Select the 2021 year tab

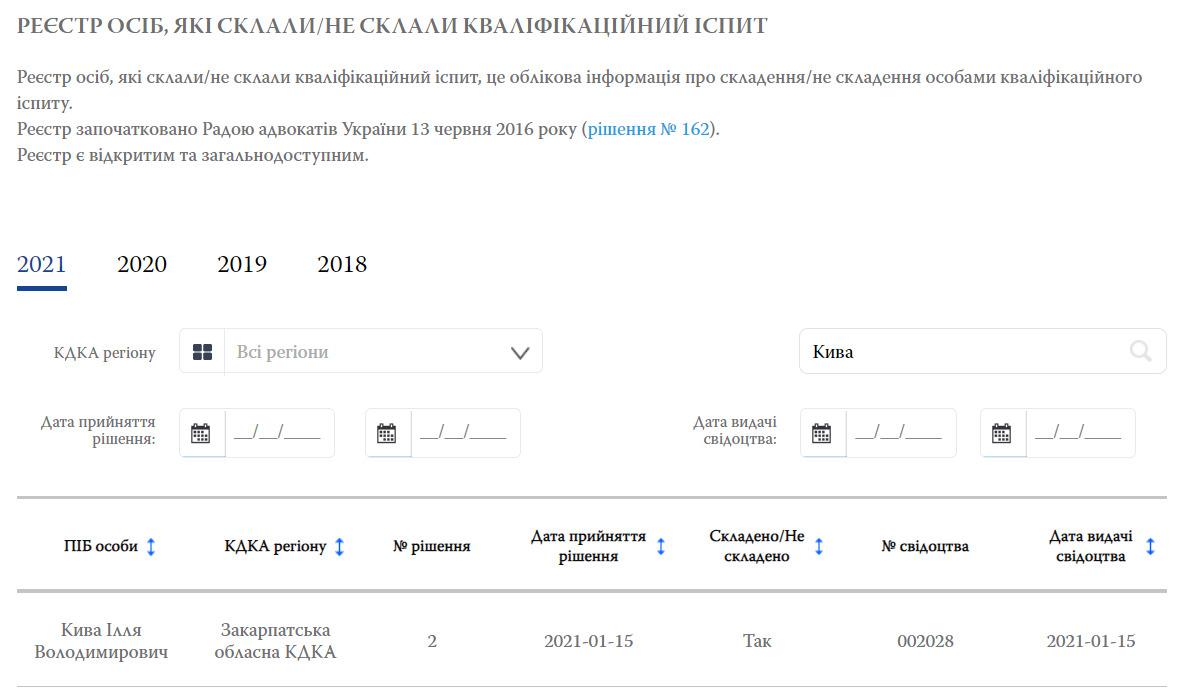click(42, 265)
